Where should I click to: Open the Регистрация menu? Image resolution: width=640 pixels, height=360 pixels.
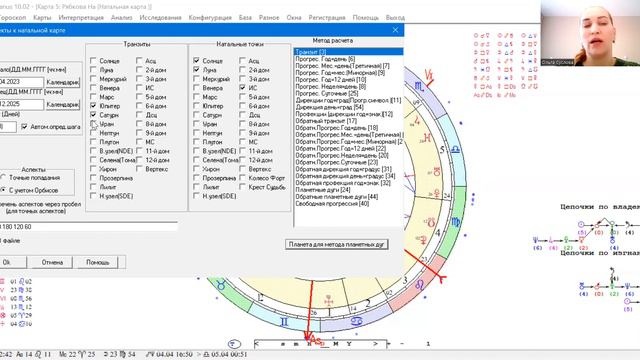327,18
